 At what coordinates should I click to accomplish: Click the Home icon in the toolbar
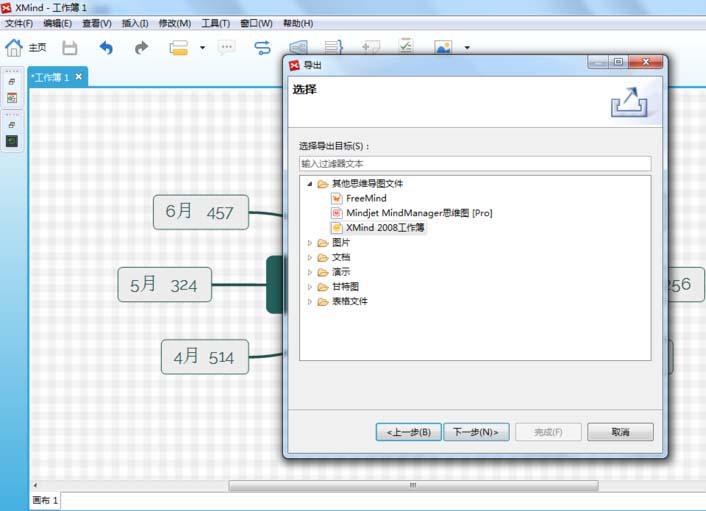tap(14, 47)
